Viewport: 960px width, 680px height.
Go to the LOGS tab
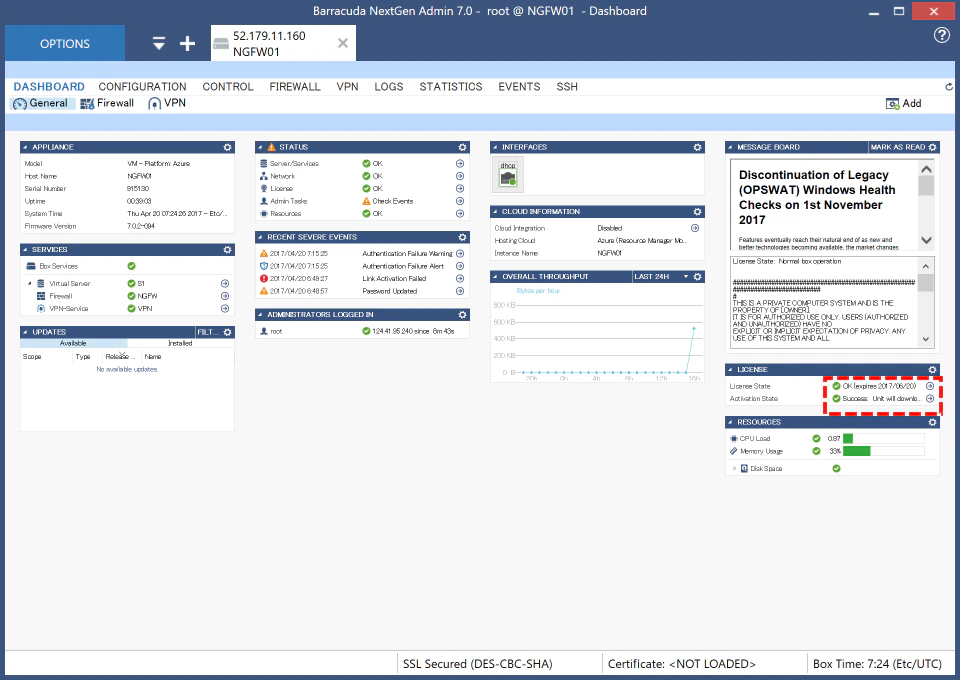[x=389, y=87]
